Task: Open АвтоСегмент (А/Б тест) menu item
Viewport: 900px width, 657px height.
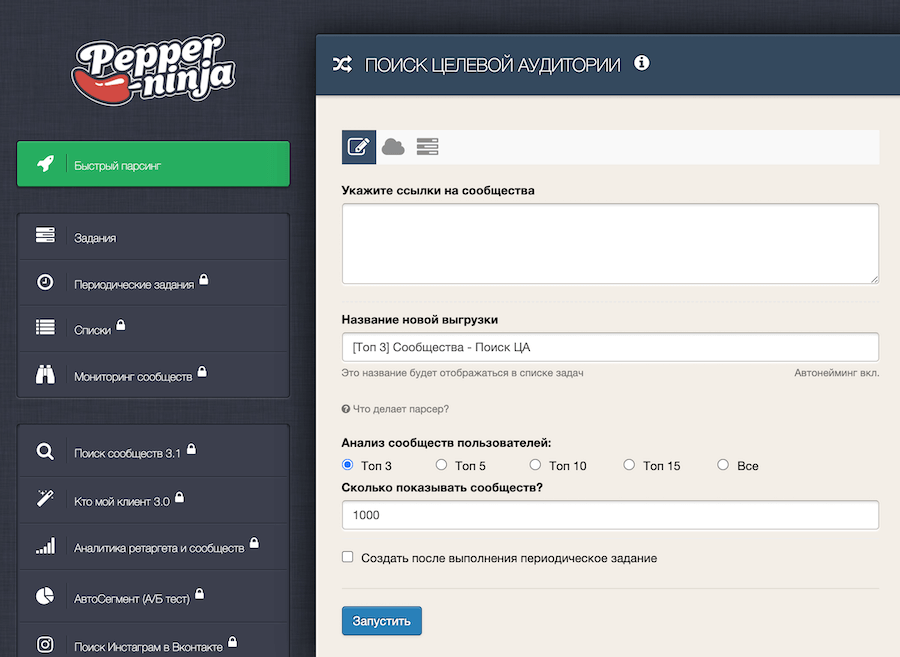Action: click(x=153, y=597)
